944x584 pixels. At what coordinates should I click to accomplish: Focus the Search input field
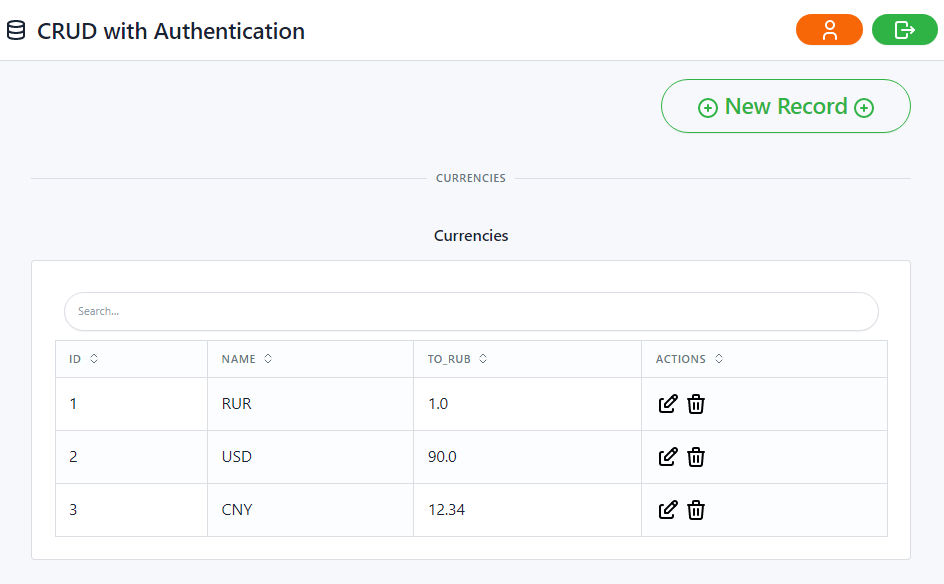471,311
